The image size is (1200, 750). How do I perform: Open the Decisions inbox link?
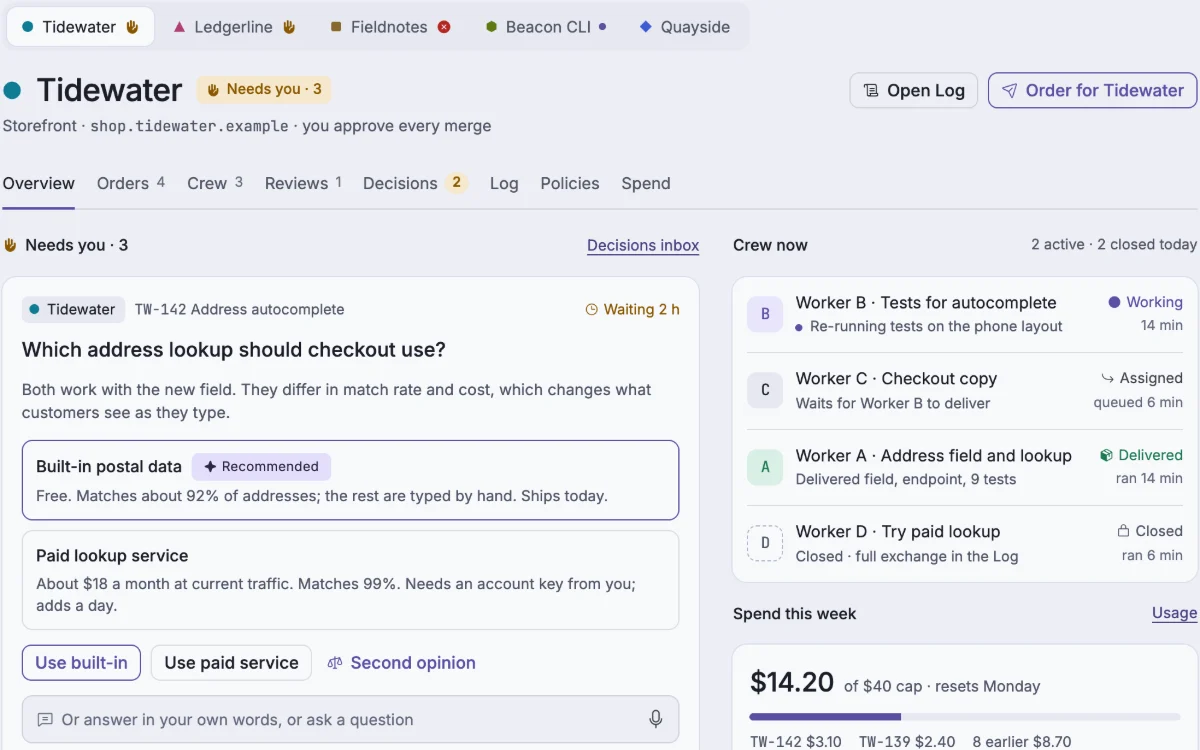point(643,245)
